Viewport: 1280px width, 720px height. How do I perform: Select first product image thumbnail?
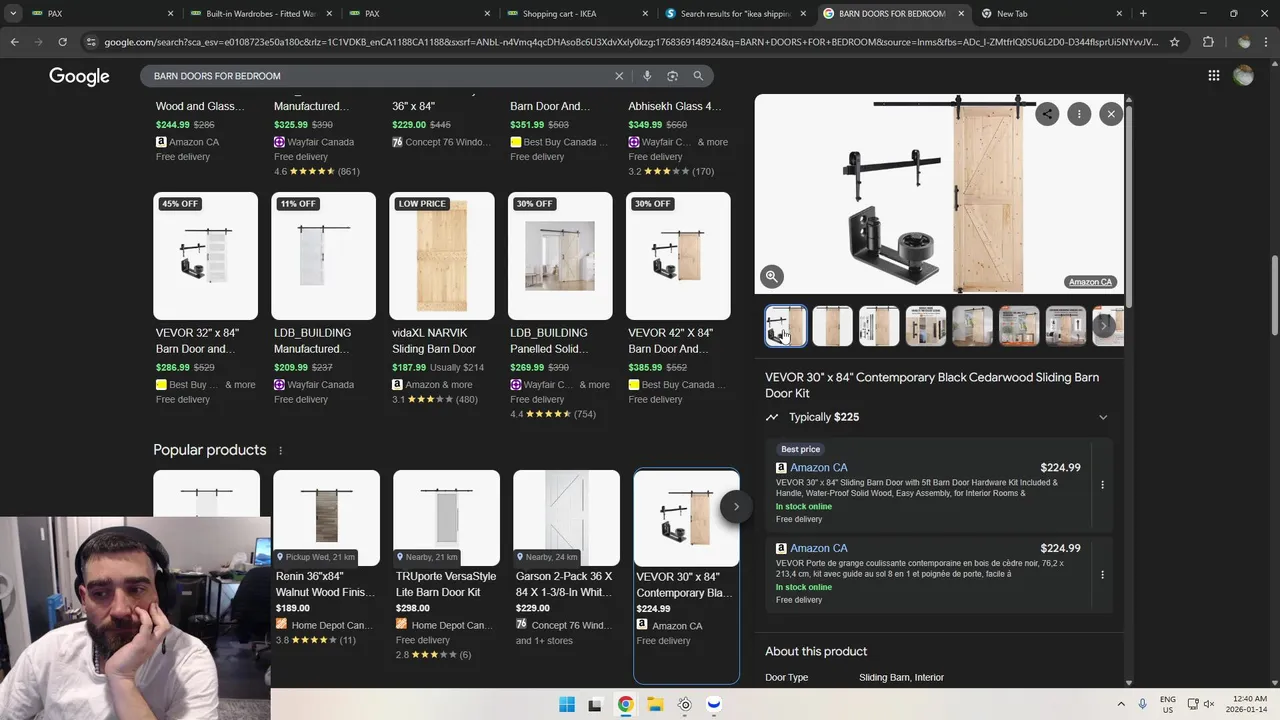pyautogui.click(x=786, y=326)
